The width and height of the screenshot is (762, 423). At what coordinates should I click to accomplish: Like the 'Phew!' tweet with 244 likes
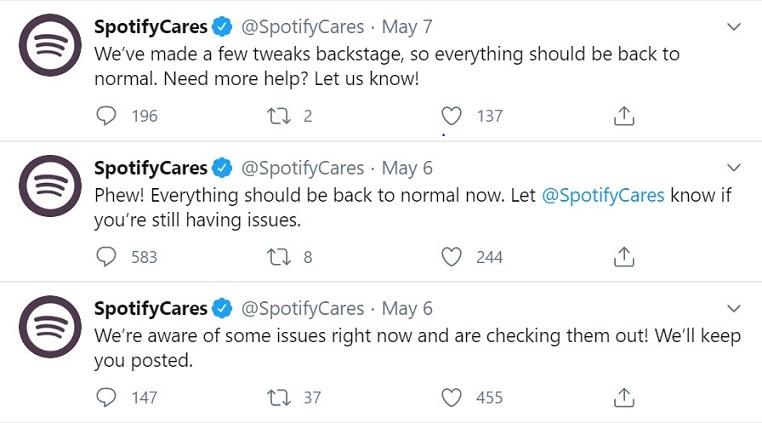point(452,257)
